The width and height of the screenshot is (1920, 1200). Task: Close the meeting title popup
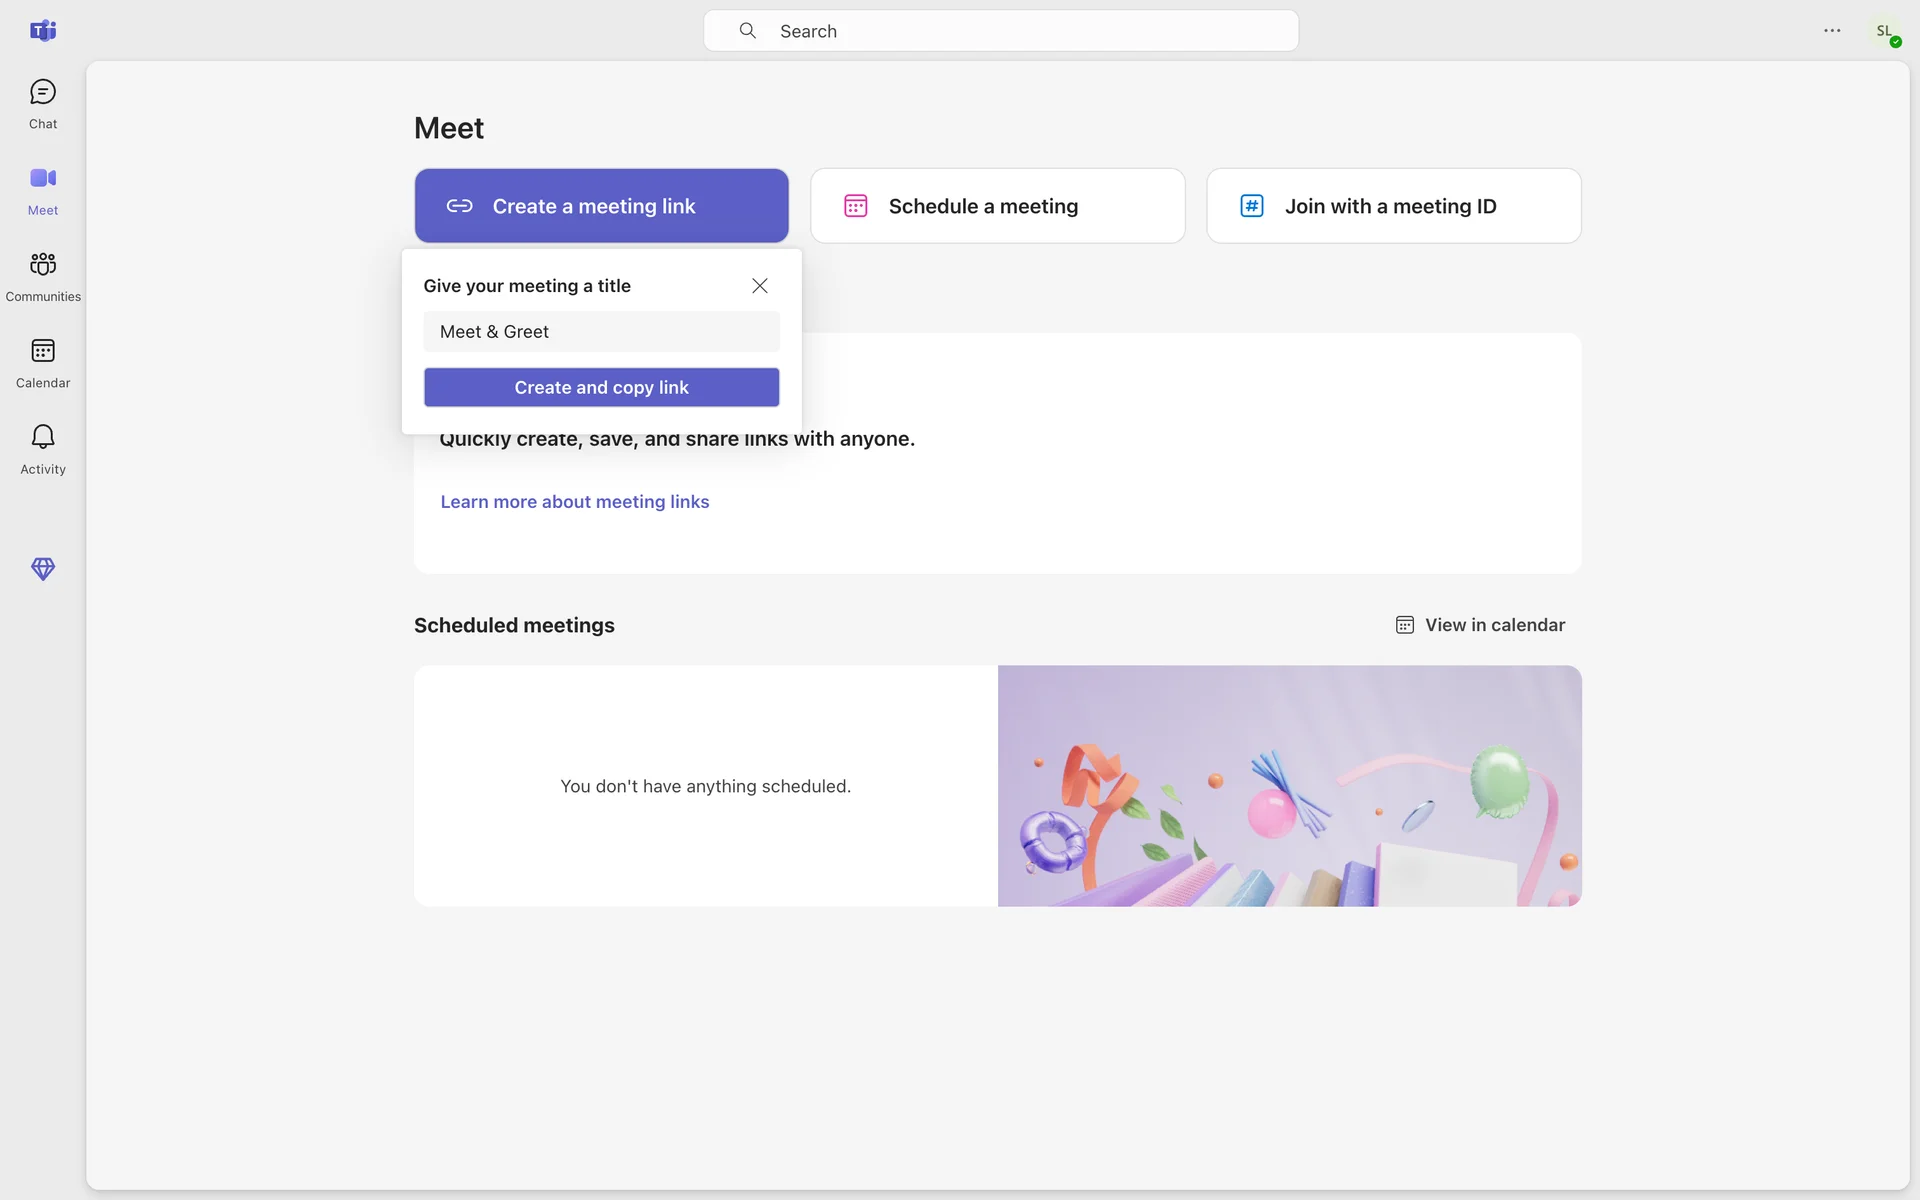760,286
